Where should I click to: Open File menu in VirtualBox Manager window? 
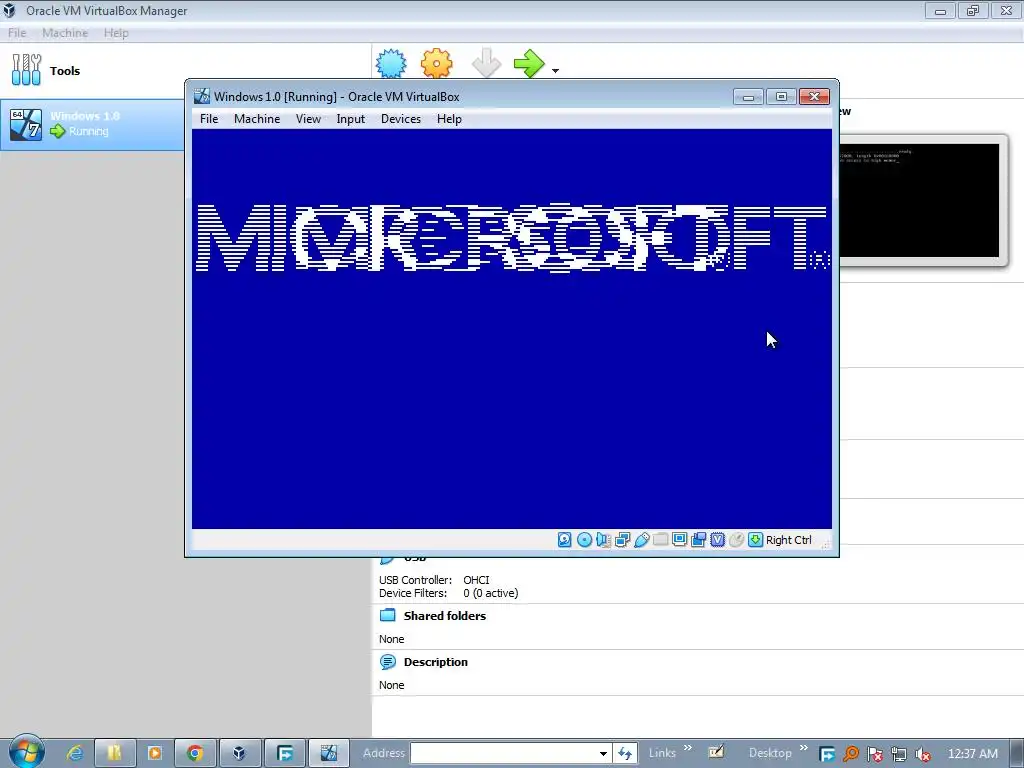[17, 33]
